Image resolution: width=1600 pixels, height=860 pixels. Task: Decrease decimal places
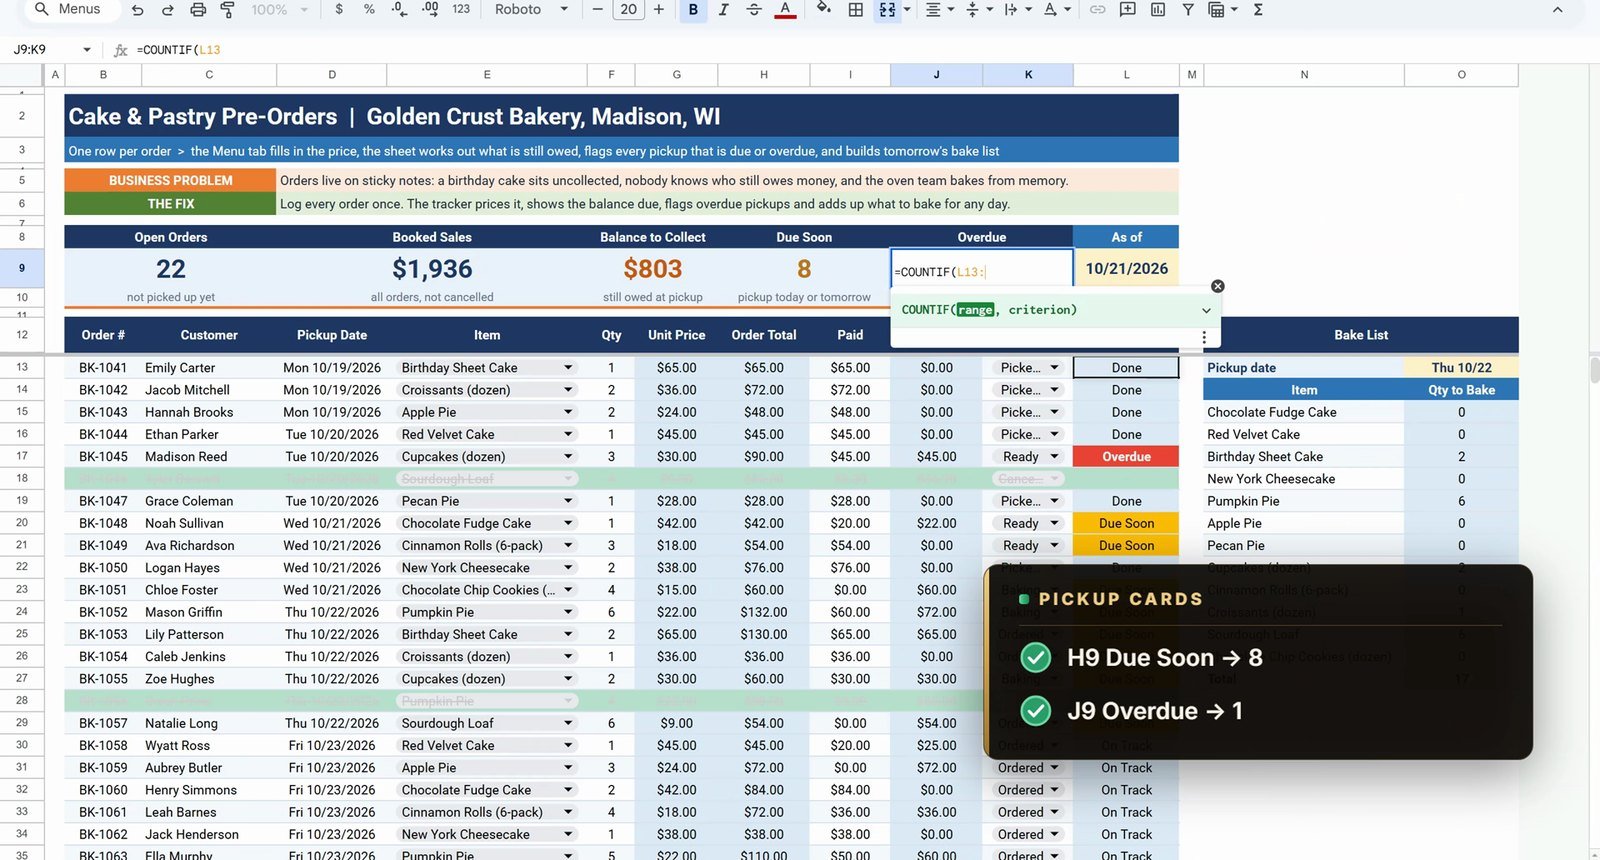click(399, 9)
